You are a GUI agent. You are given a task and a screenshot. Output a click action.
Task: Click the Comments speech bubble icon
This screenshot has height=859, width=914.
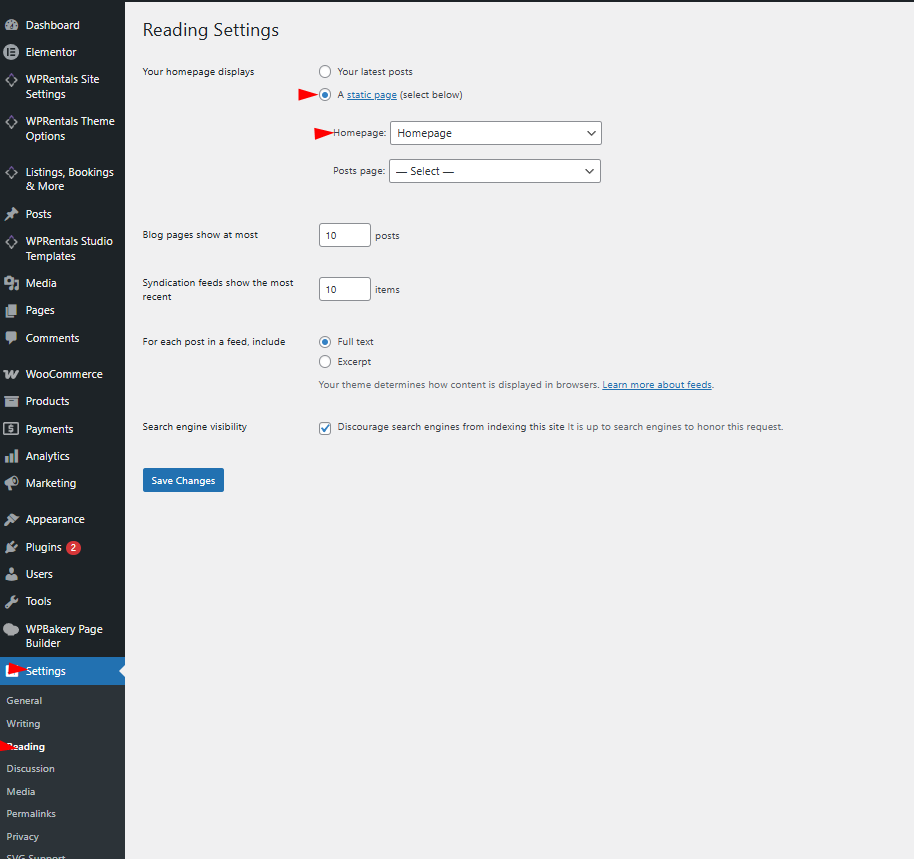pos(11,338)
